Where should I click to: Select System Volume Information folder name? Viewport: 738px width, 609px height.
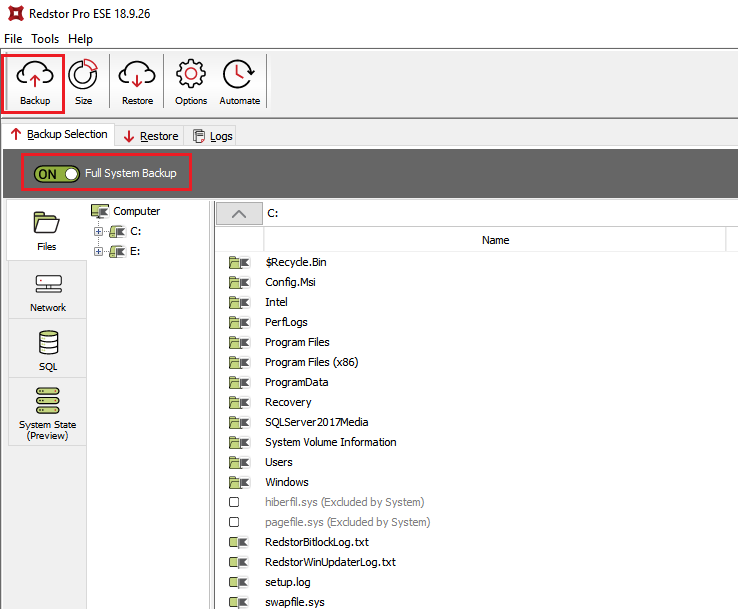click(330, 442)
